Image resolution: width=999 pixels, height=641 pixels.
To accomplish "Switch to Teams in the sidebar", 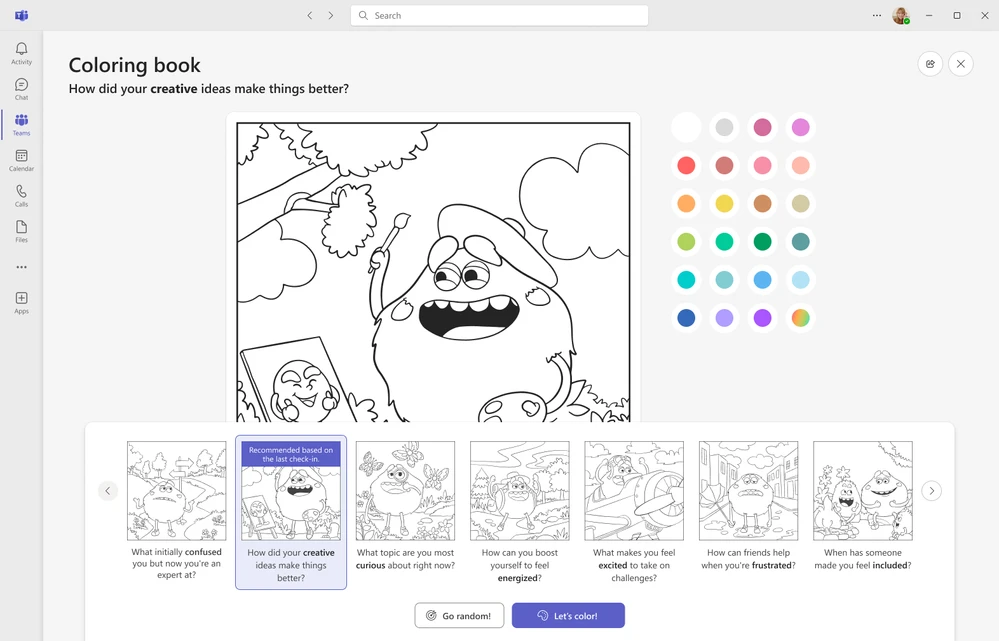I will pos(21,123).
